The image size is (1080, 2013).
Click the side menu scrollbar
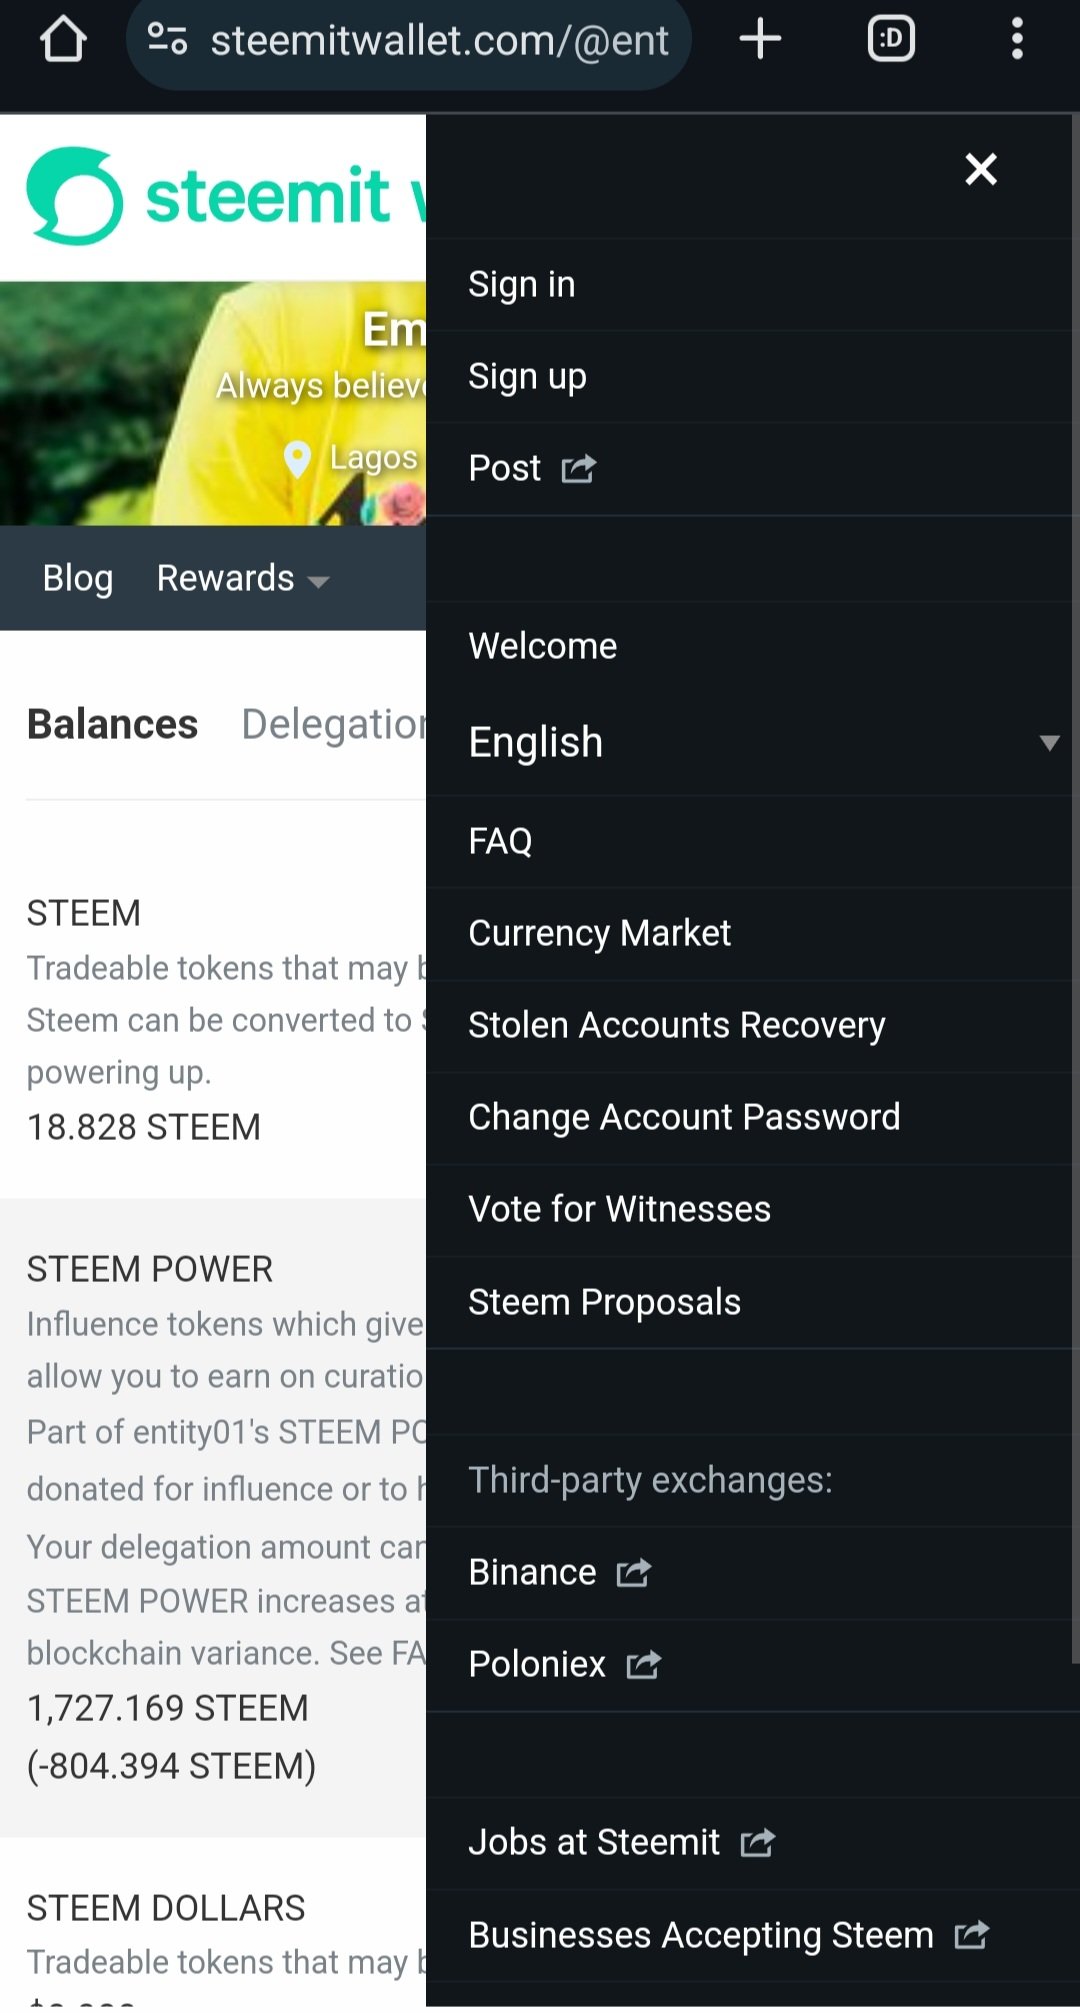1075,890
